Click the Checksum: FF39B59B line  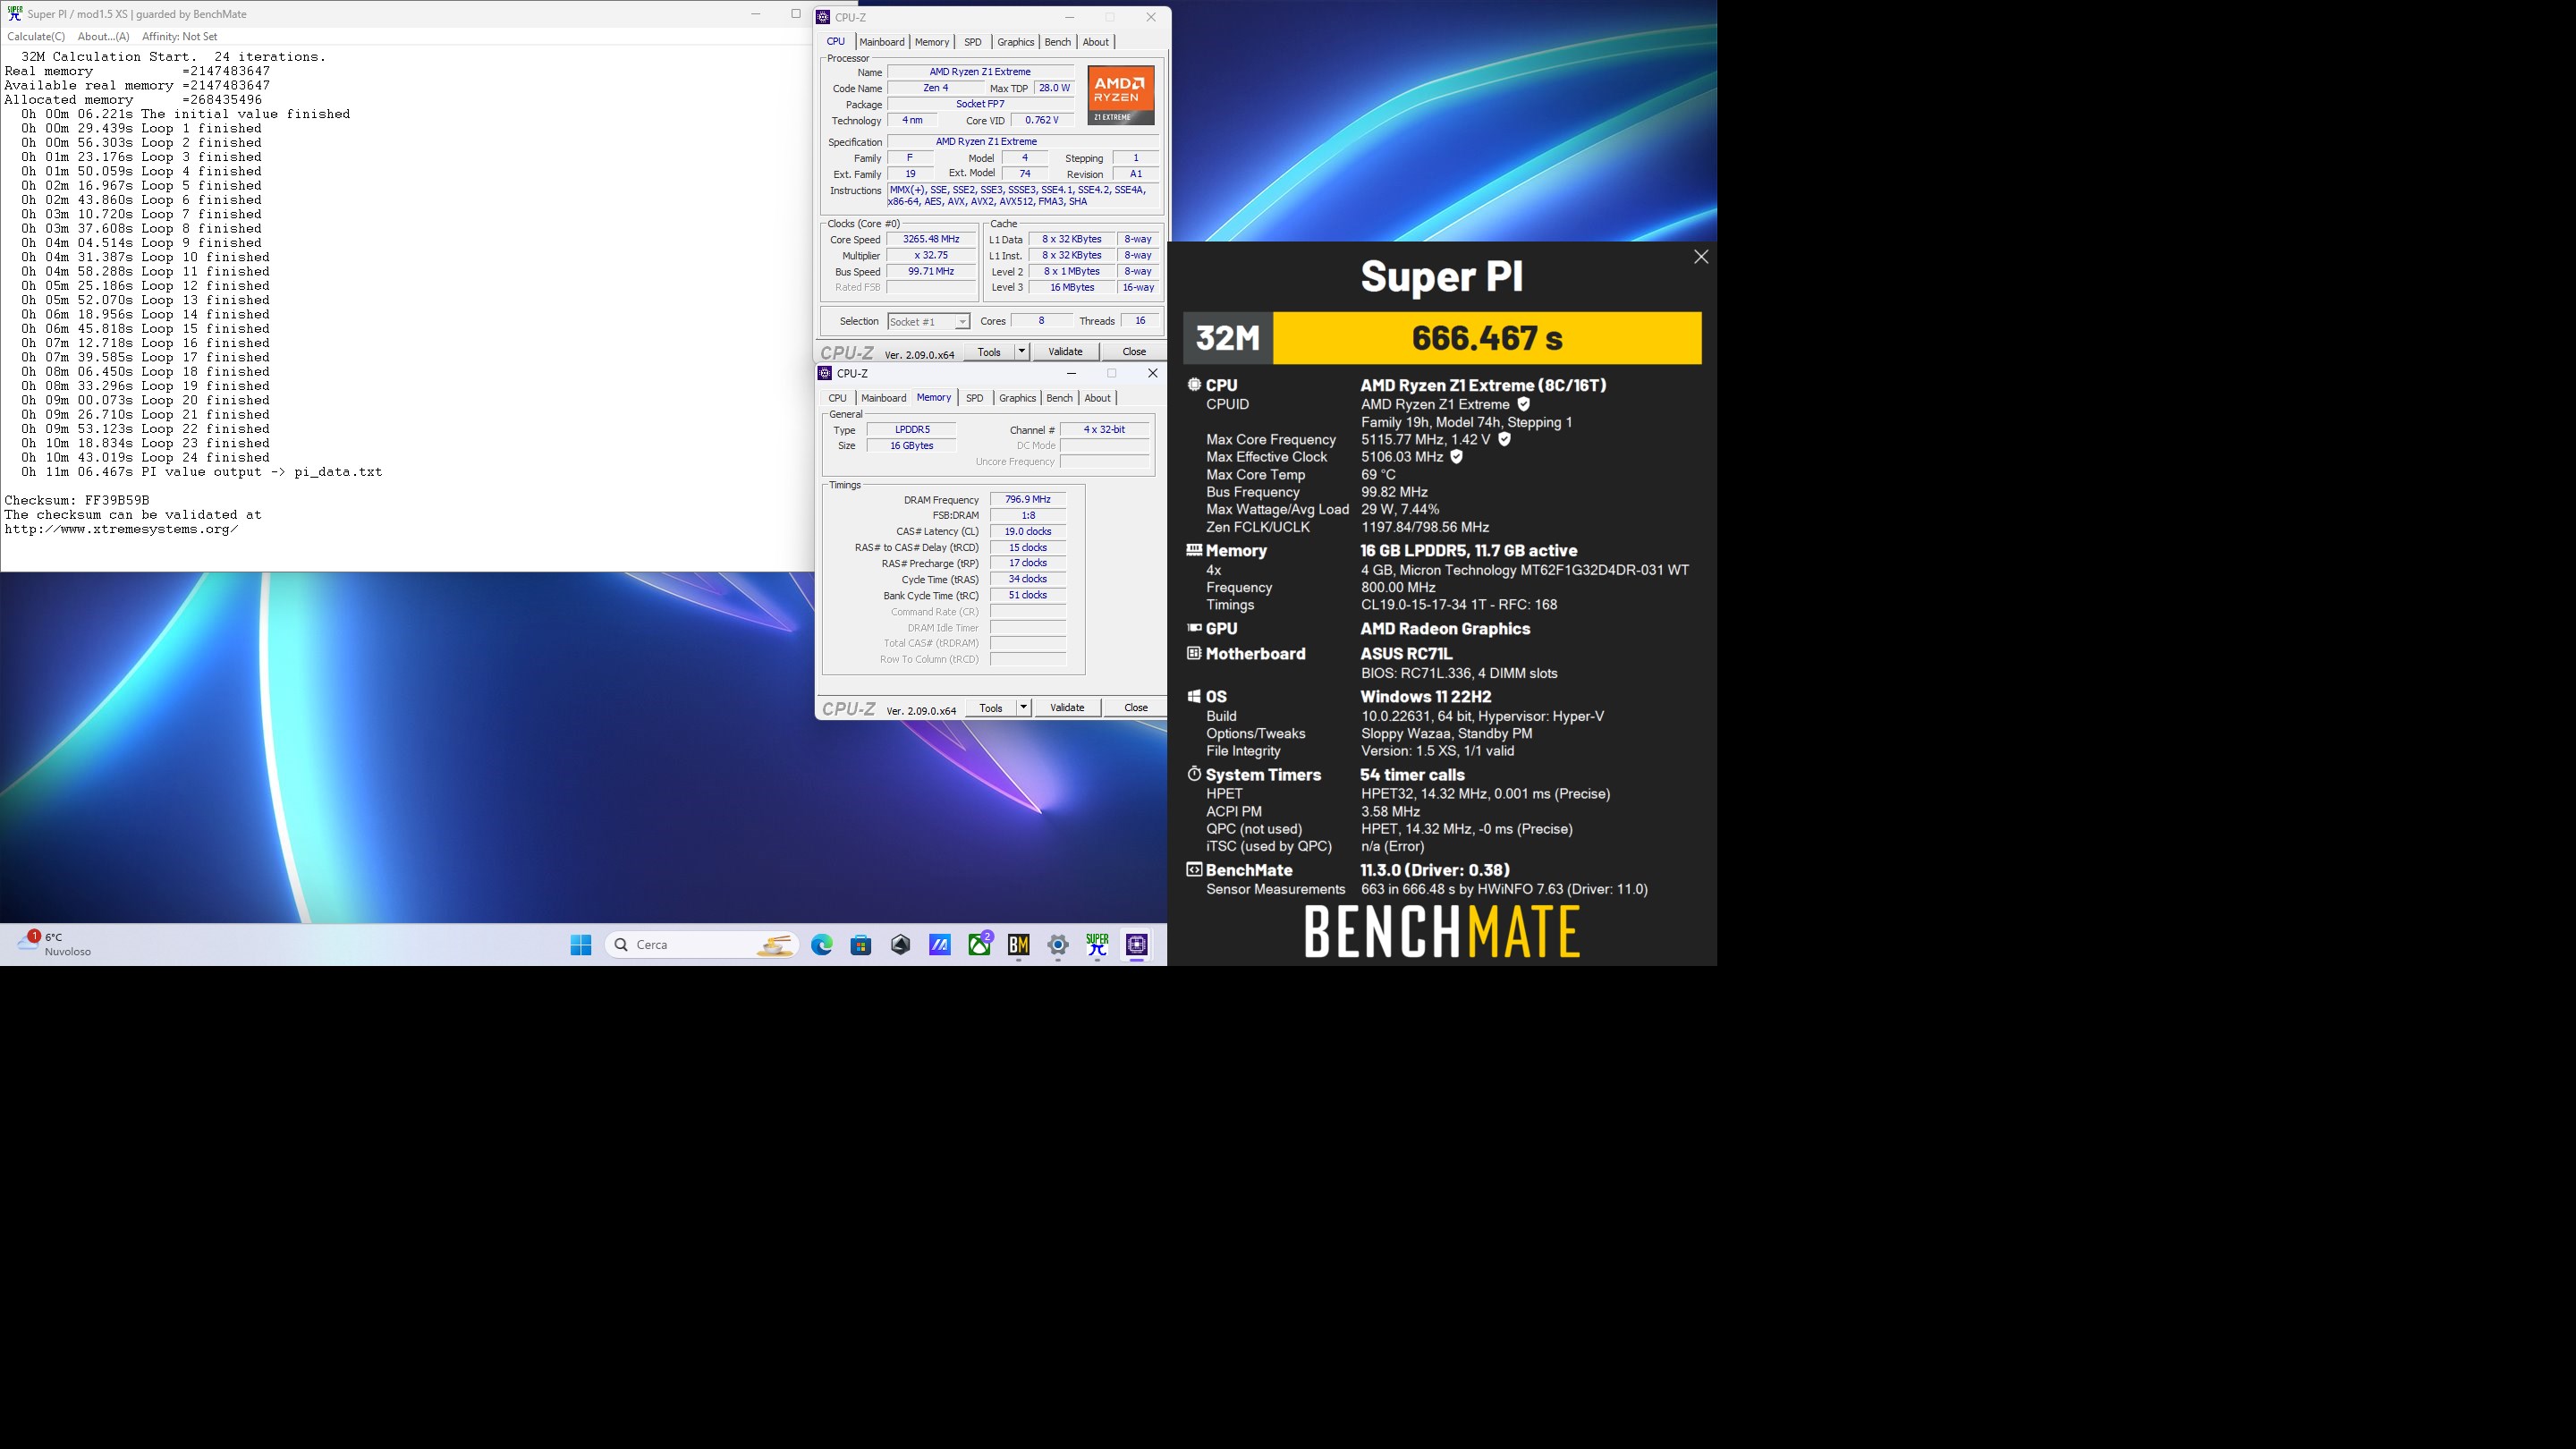pos(77,501)
